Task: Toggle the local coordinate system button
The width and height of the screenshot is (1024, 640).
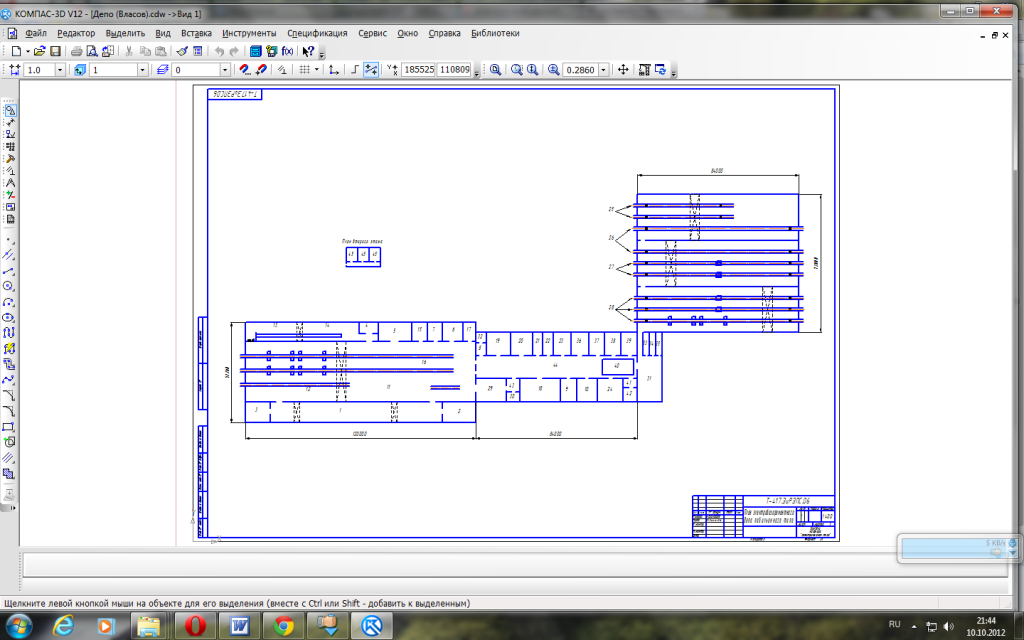Action: [334, 69]
